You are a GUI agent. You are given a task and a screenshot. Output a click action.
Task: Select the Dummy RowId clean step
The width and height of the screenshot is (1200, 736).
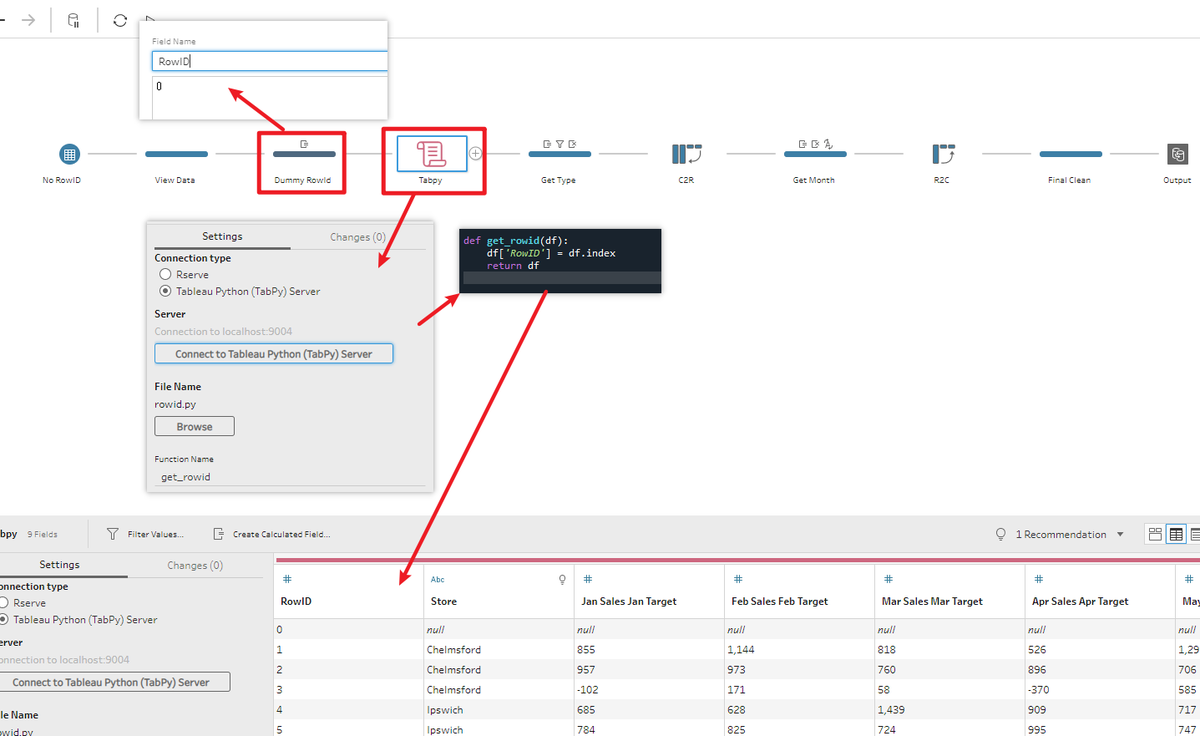tap(302, 154)
